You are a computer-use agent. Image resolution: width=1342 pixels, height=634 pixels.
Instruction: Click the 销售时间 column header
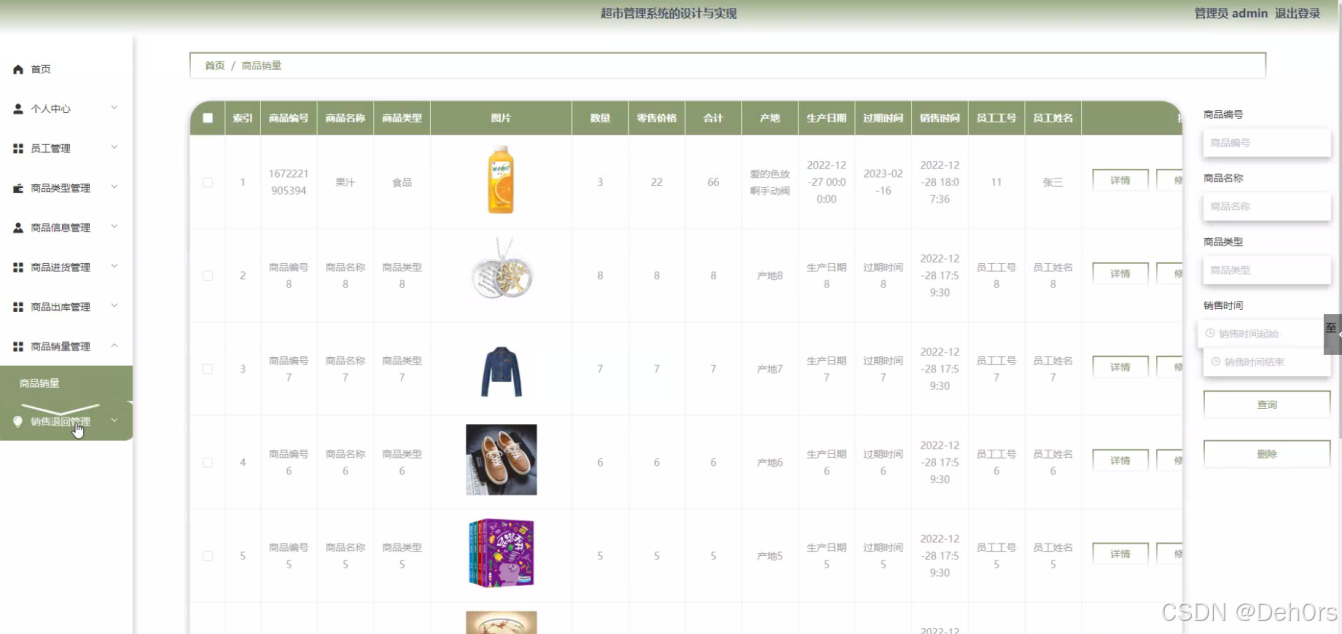940,118
